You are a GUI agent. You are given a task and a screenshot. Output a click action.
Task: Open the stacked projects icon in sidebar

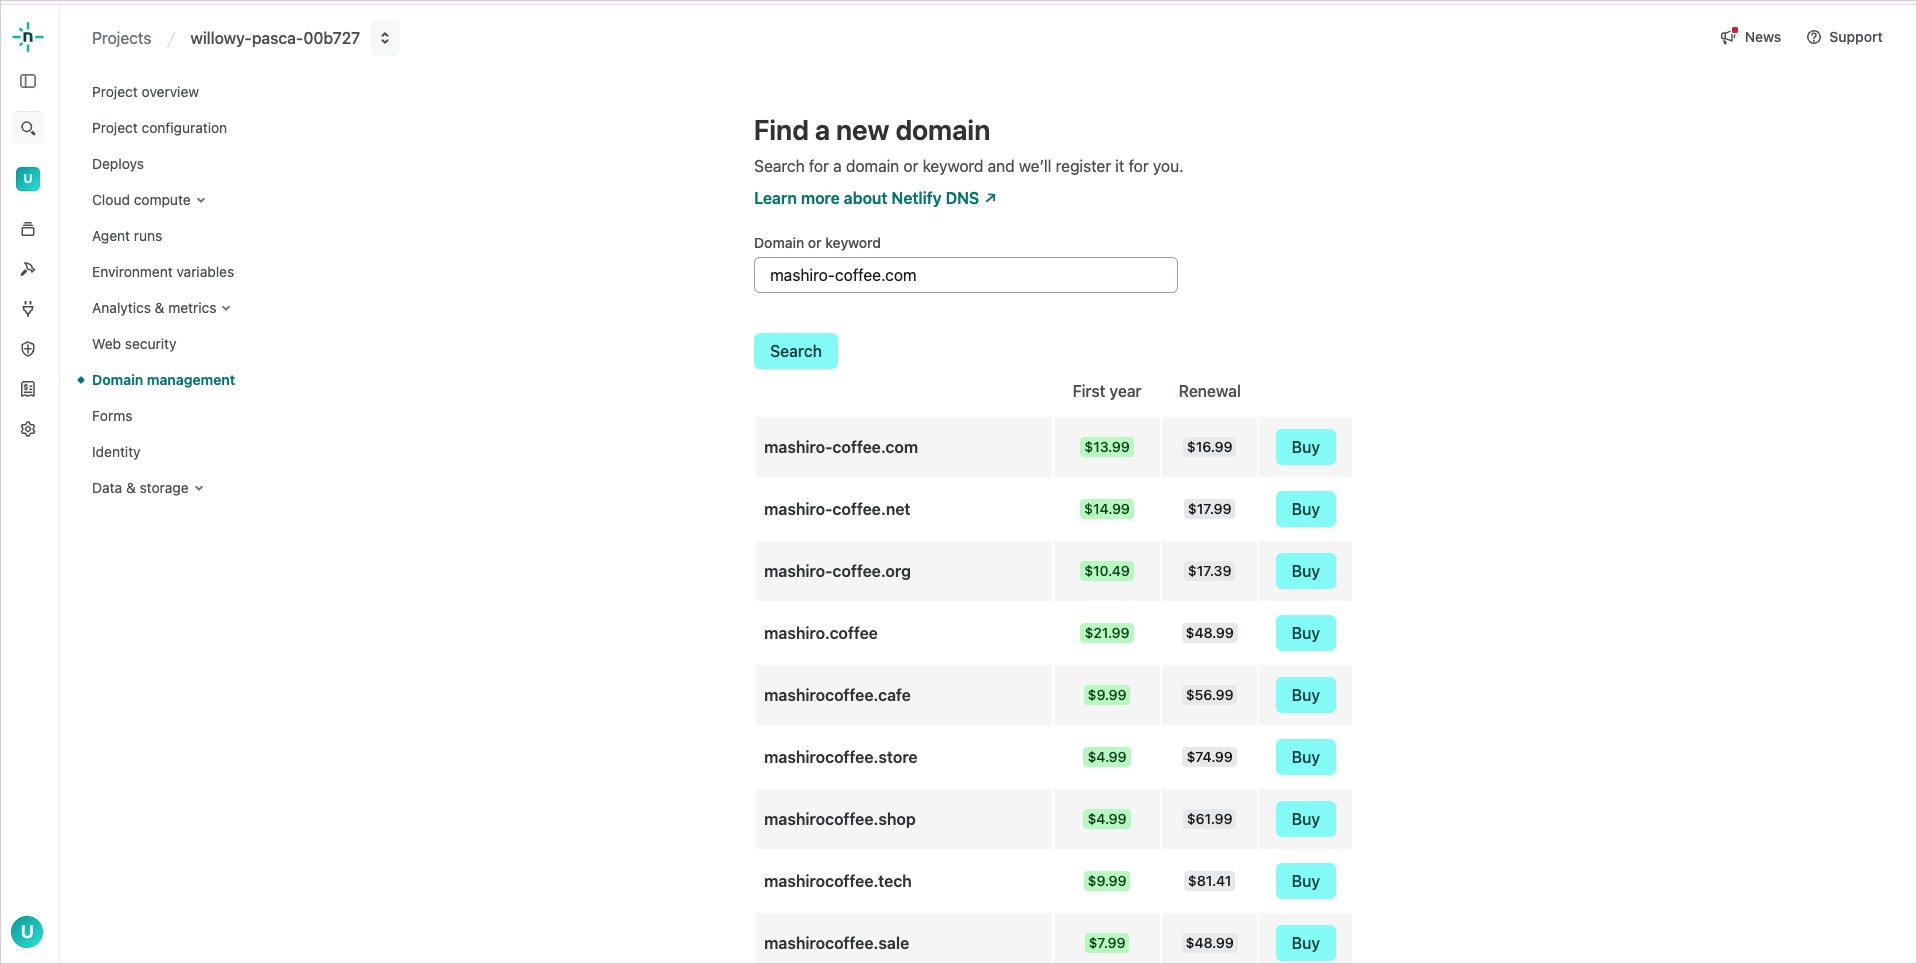(x=28, y=229)
